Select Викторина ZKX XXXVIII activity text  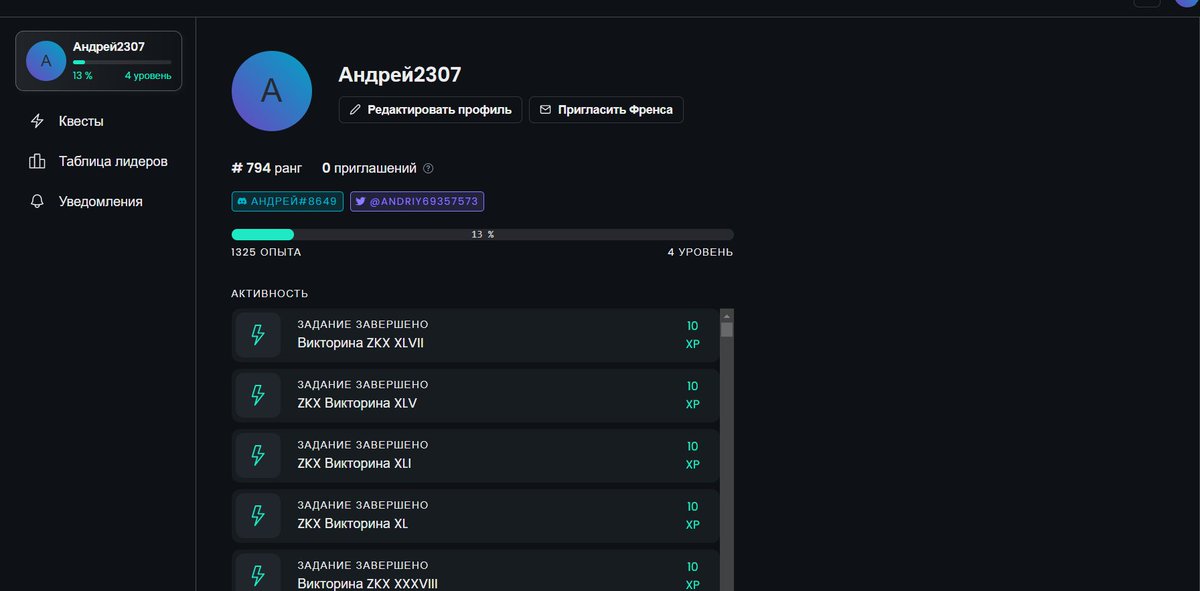pos(367,583)
